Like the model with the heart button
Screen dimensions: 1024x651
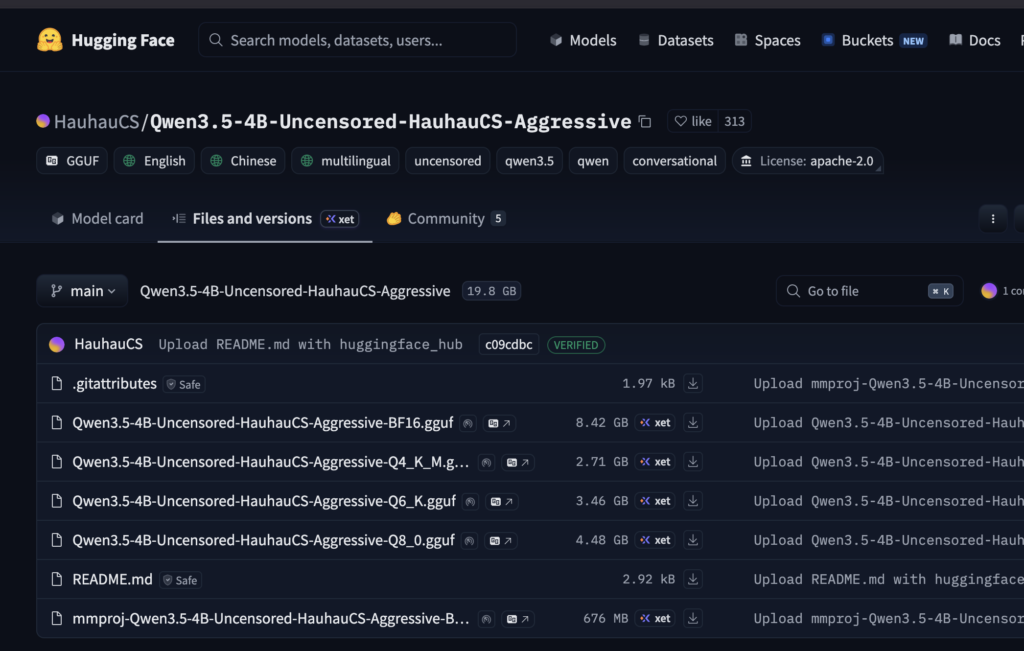pos(693,121)
